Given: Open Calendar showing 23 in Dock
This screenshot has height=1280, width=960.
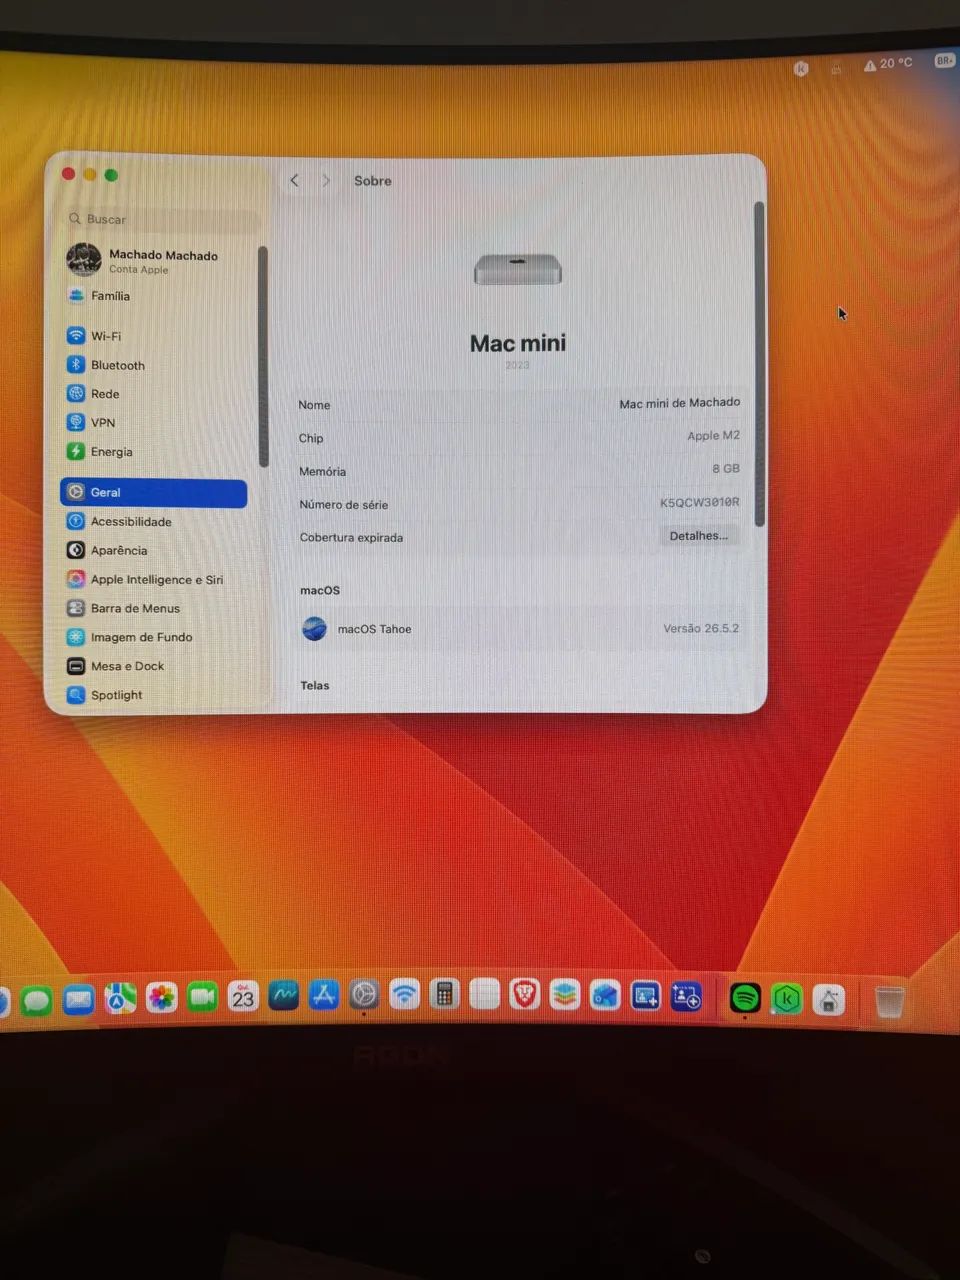Looking at the screenshot, I should click(x=243, y=996).
